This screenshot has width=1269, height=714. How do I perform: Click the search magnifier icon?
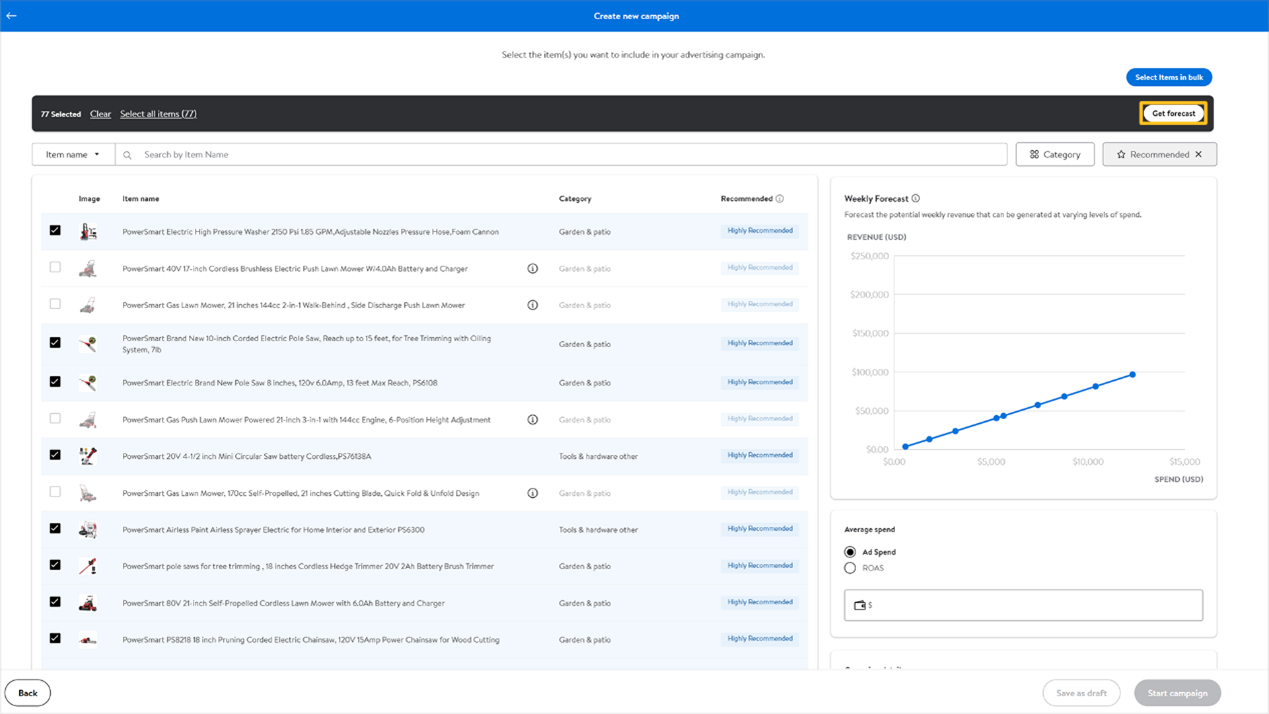tap(128, 155)
